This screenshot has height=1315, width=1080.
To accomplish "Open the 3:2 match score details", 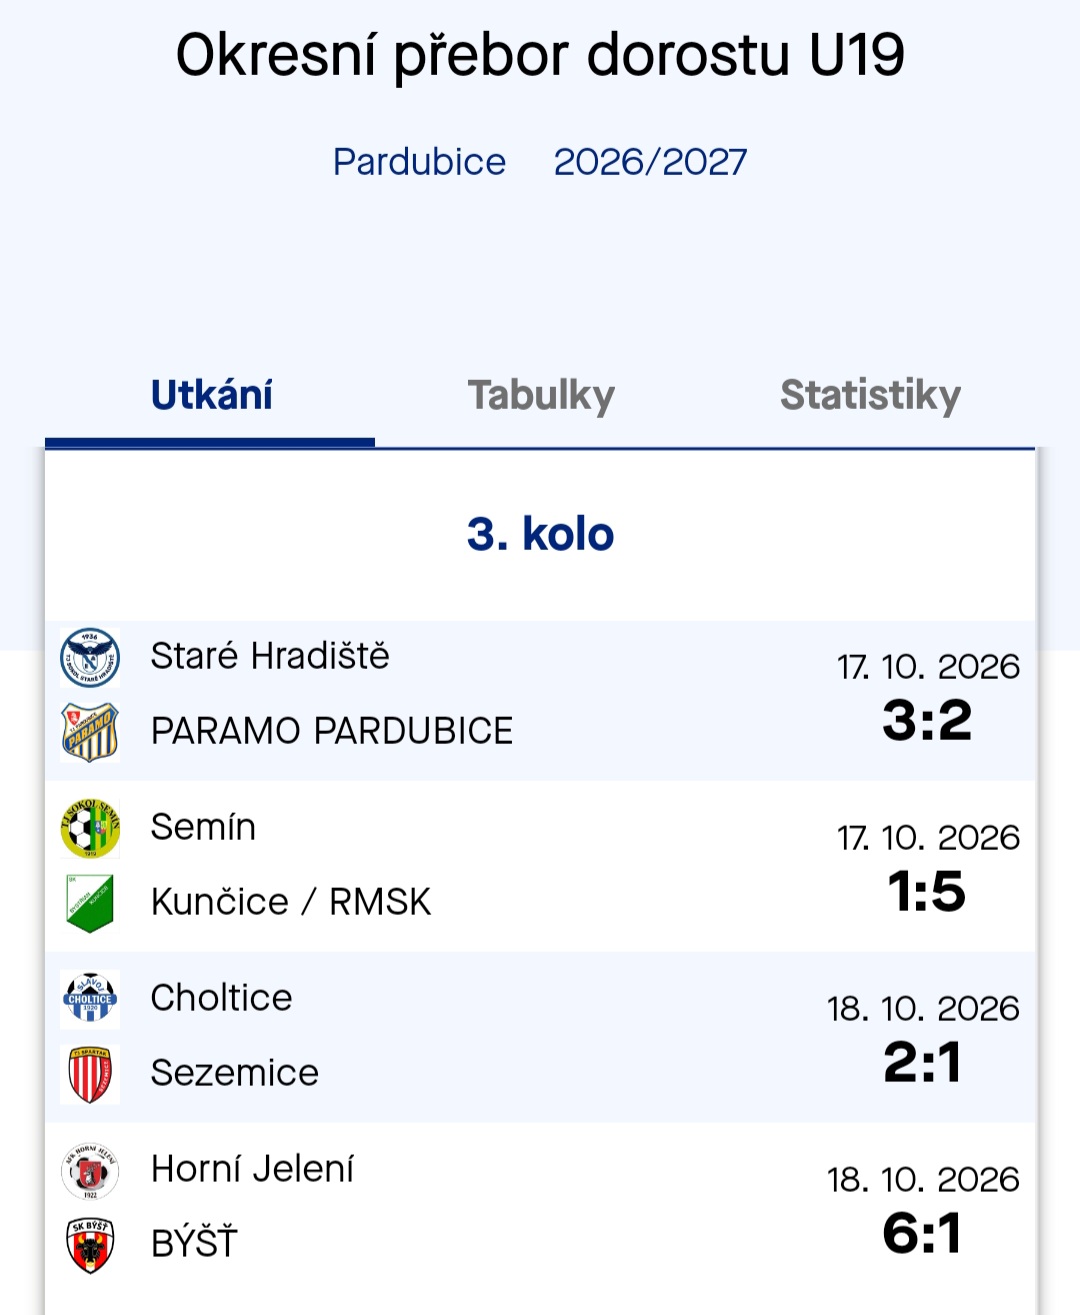I will click(x=927, y=720).
